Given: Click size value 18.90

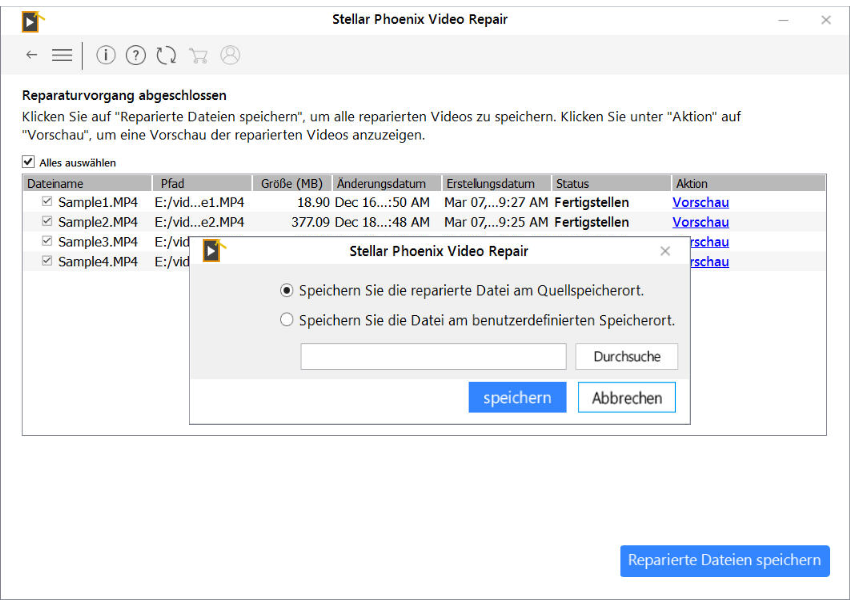Looking at the screenshot, I should pyautogui.click(x=313, y=202).
